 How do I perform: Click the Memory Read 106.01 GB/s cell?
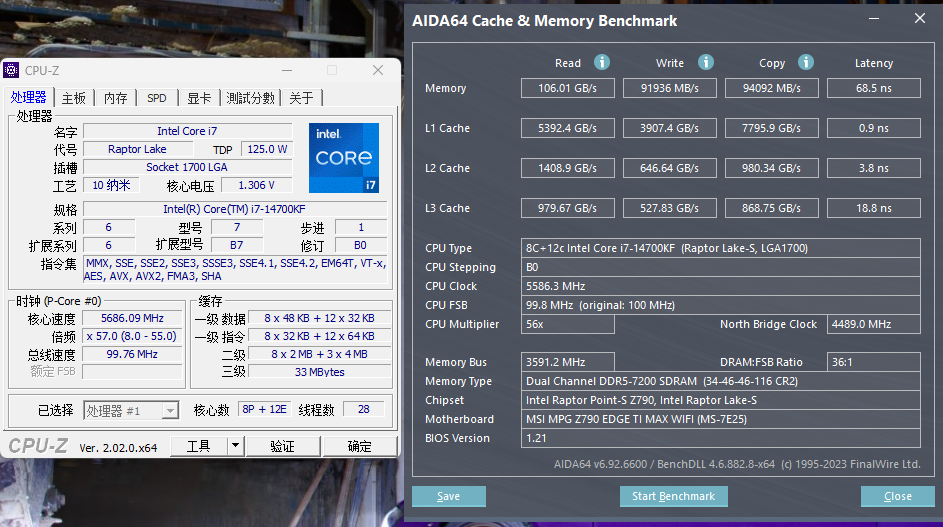click(x=568, y=88)
